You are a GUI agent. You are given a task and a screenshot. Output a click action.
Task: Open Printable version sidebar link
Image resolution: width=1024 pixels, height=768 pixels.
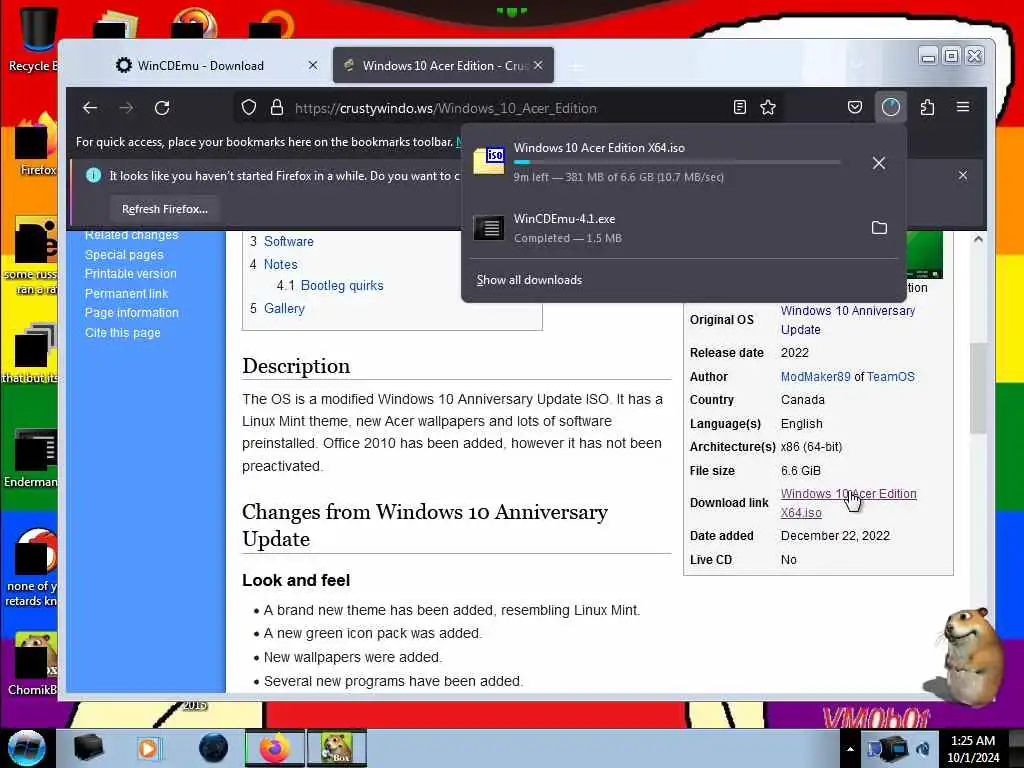click(x=131, y=274)
